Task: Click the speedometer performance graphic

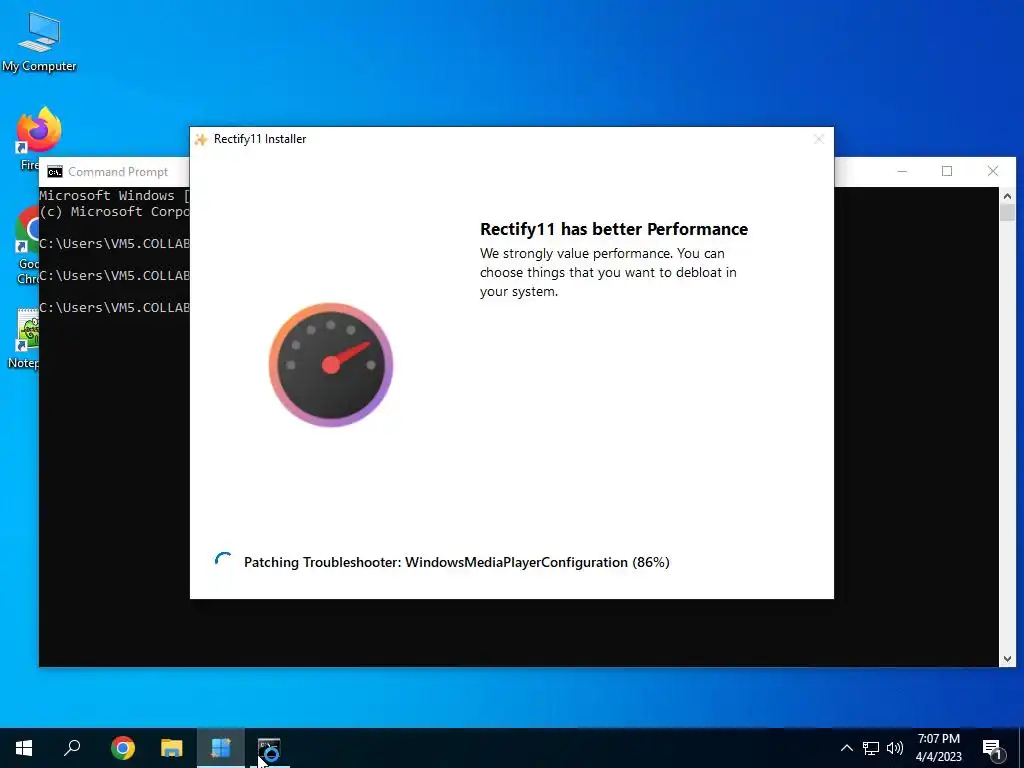Action: click(330, 364)
